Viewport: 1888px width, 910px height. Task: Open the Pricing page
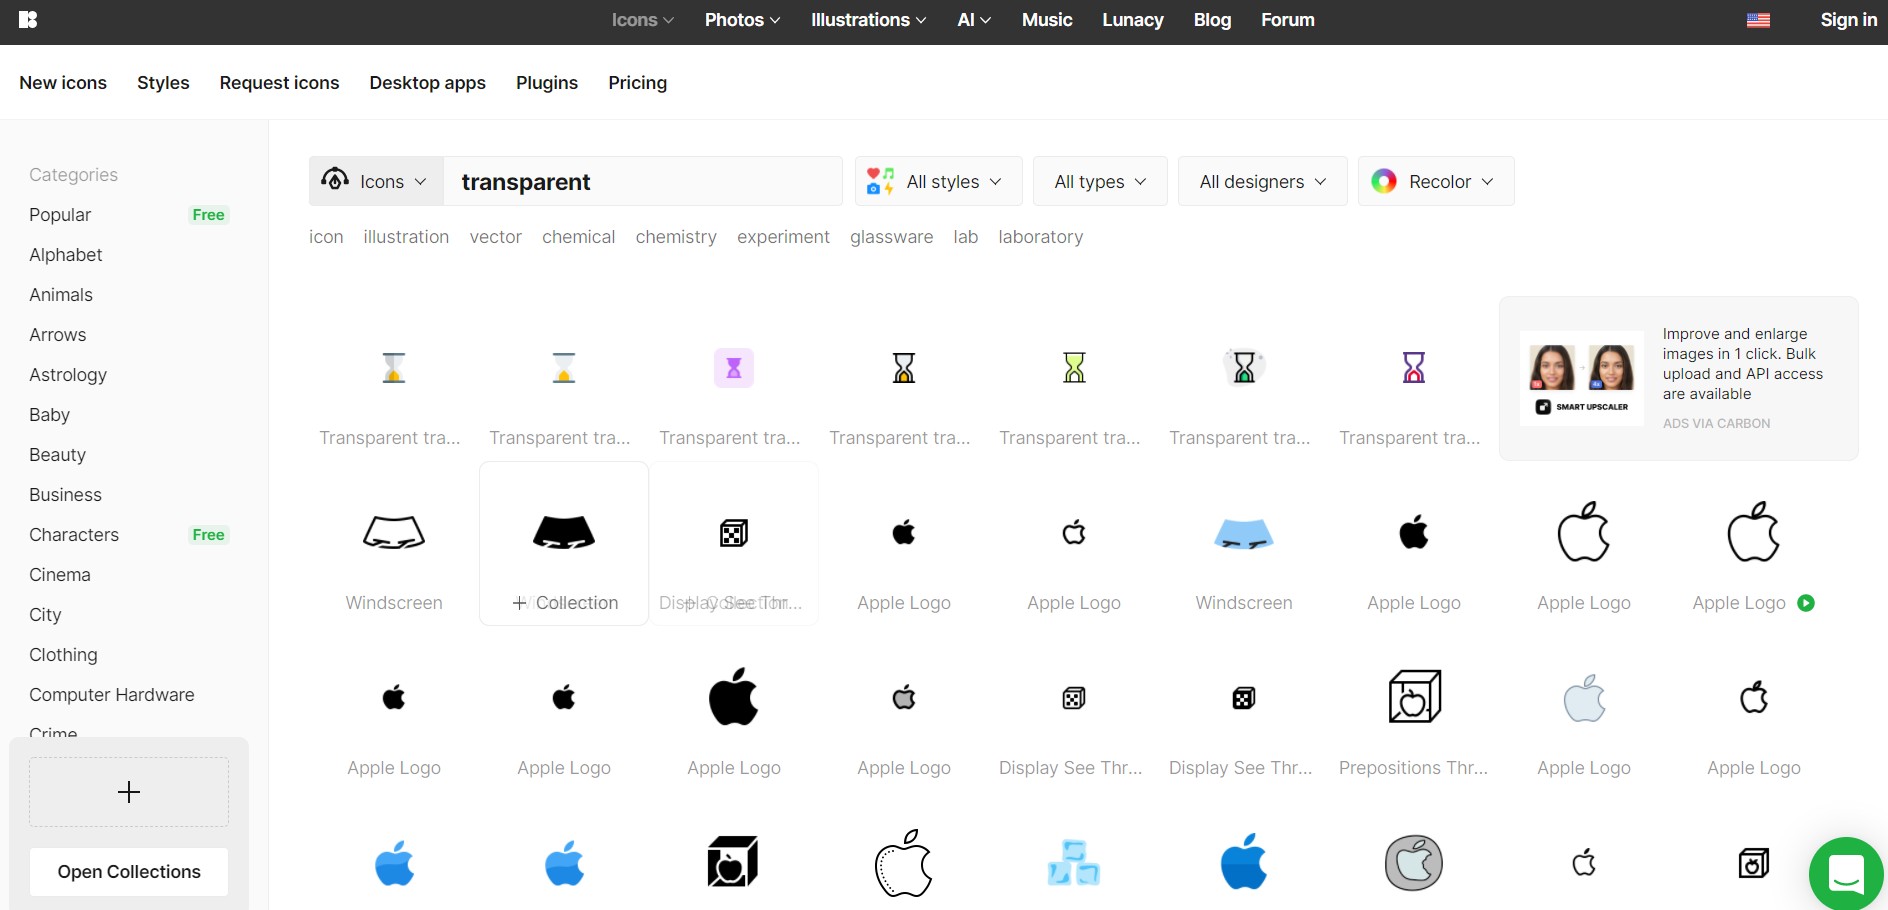tap(637, 83)
